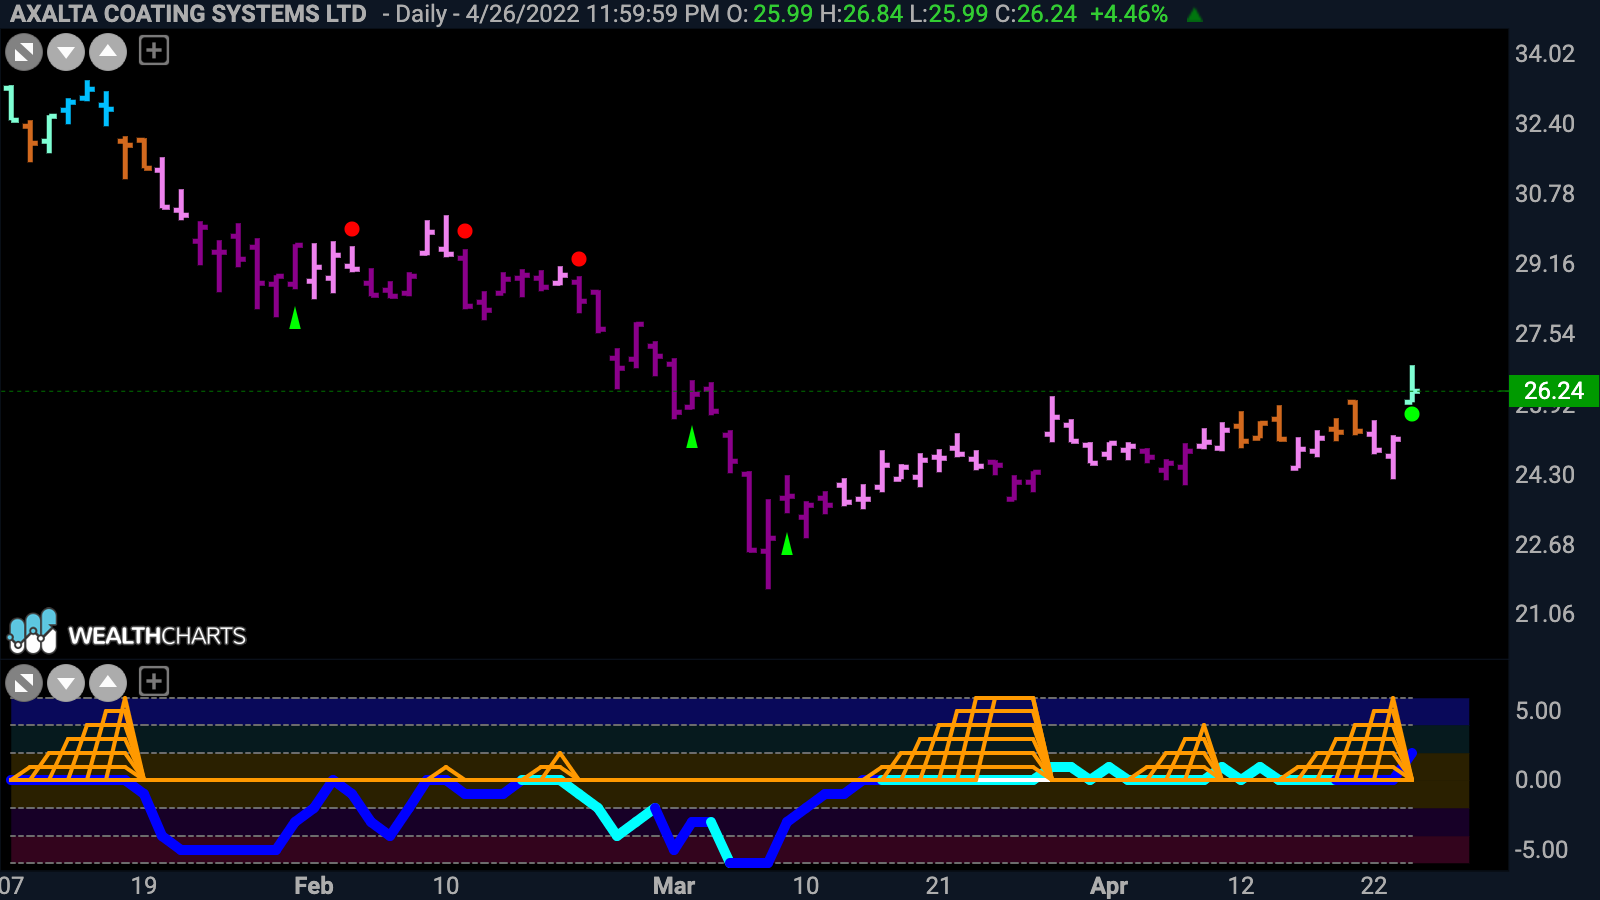This screenshot has width=1600, height=900.
Task: Click the 21.06 price axis label
Action: tap(1544, 614)
